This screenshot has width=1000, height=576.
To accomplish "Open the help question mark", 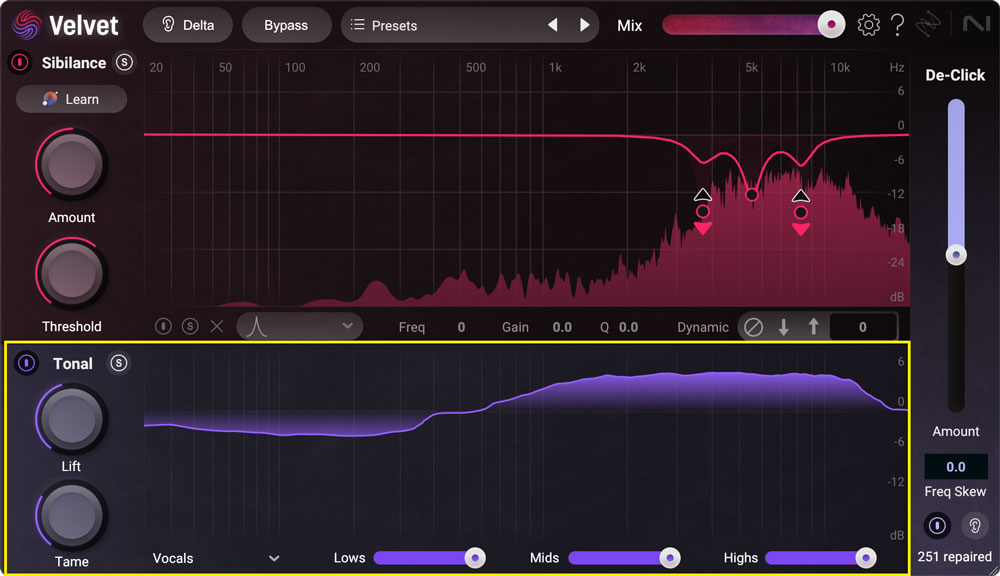I will pos(897,25).
